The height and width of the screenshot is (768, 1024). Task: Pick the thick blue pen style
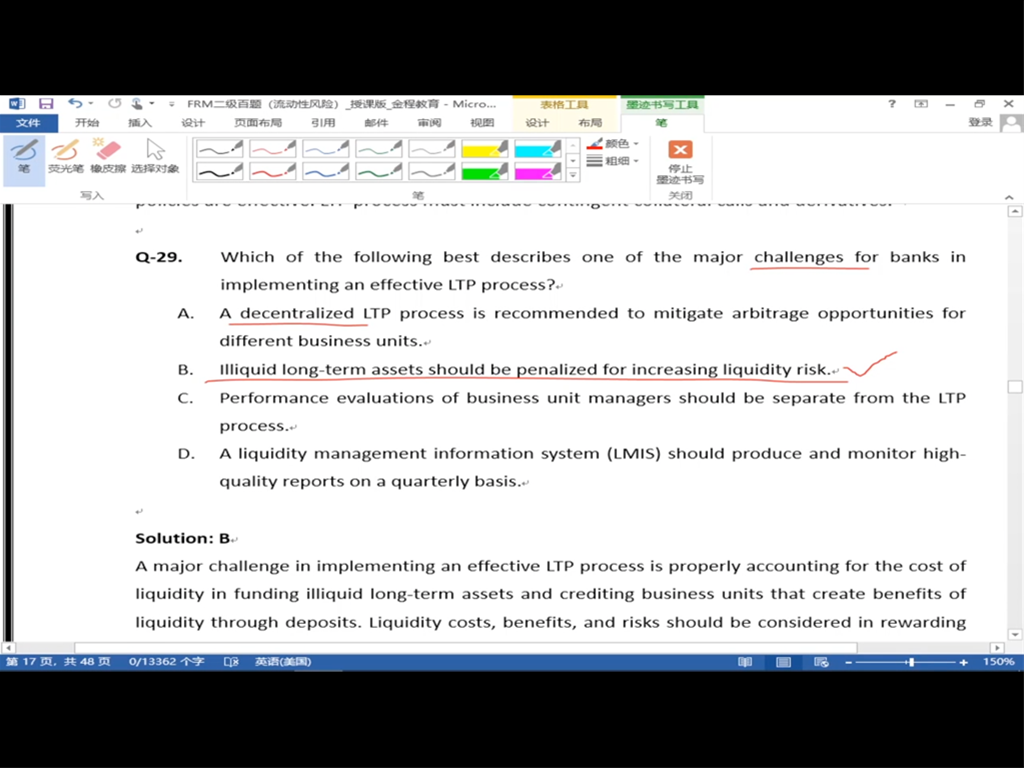[x=326, y=171]
